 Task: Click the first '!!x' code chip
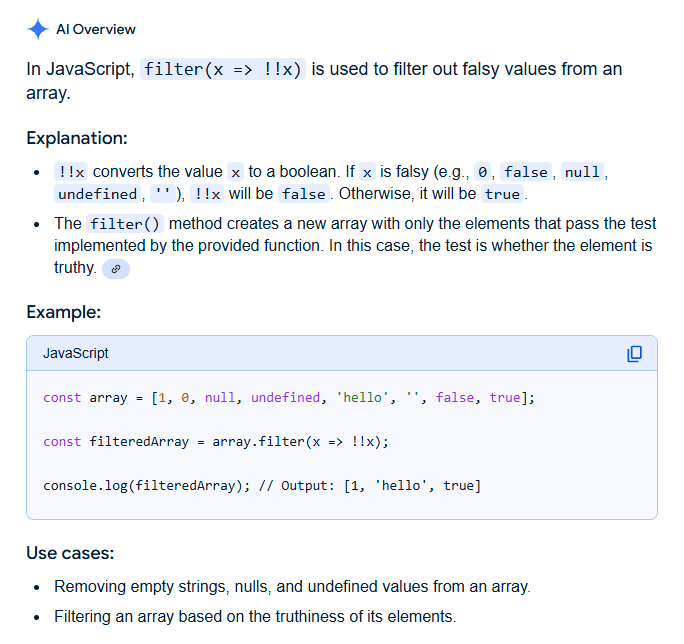[71, 172]
